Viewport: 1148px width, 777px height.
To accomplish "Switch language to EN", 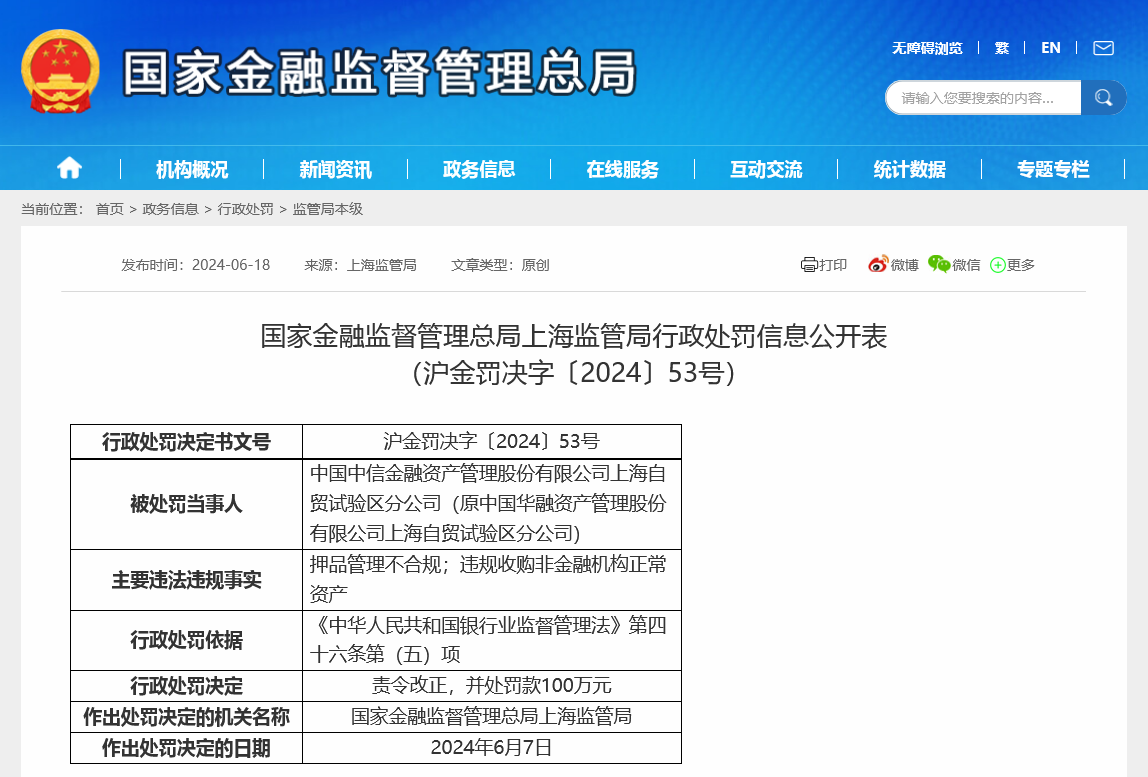I will click(1051, 48).
